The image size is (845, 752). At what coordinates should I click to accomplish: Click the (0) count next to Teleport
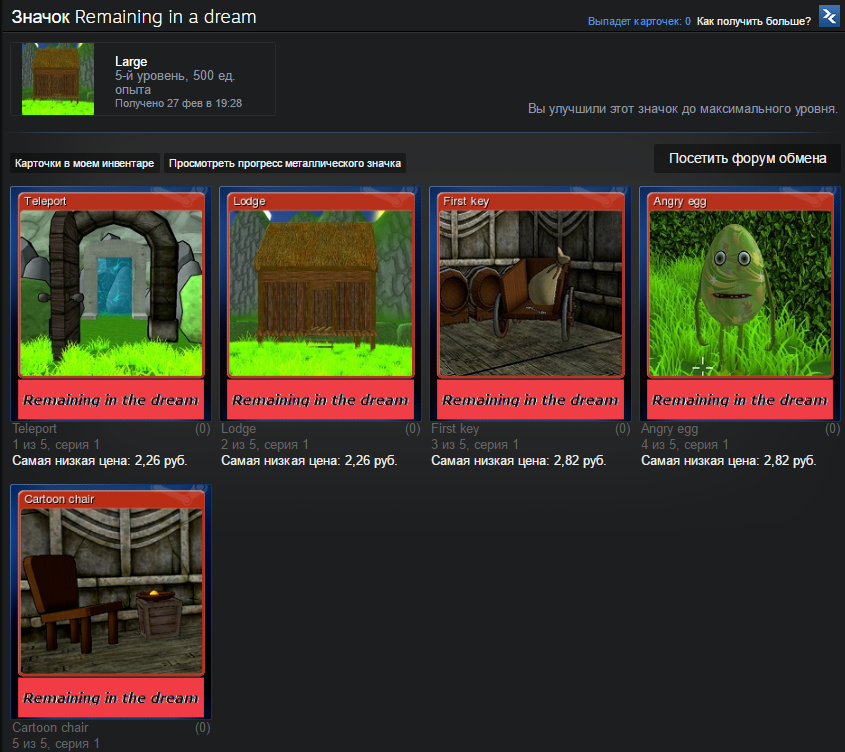[x=203, y=429]
